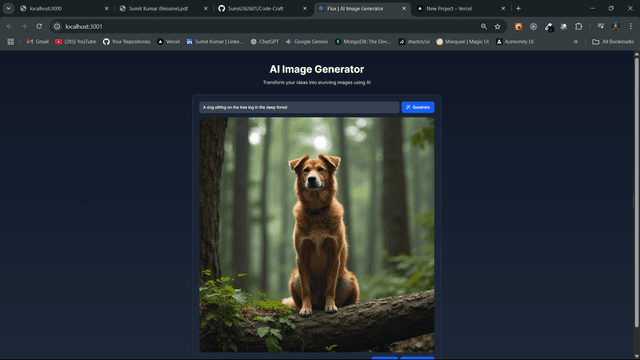This screenshot has height=360, width=640.
Task: Click the Generate button with wand icon
Action: pos(418,107)
